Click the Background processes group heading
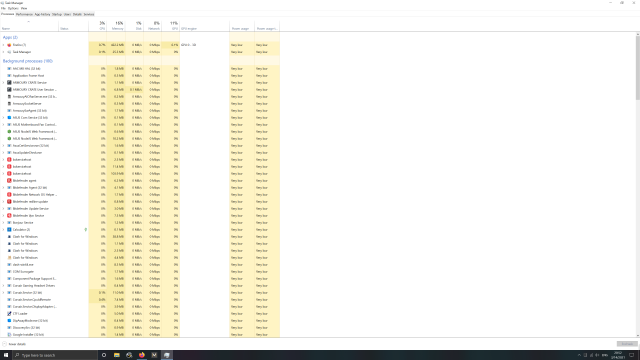The width and height of the screenshot is (640, 360). tap(28, 61)
